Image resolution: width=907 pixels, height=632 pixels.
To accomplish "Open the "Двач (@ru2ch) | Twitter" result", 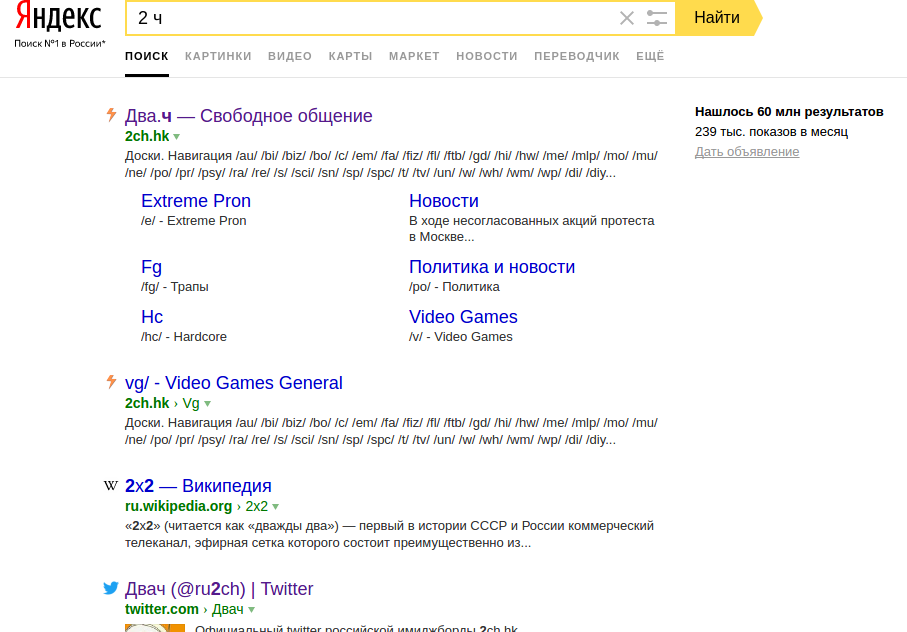I will pos(219,589).
